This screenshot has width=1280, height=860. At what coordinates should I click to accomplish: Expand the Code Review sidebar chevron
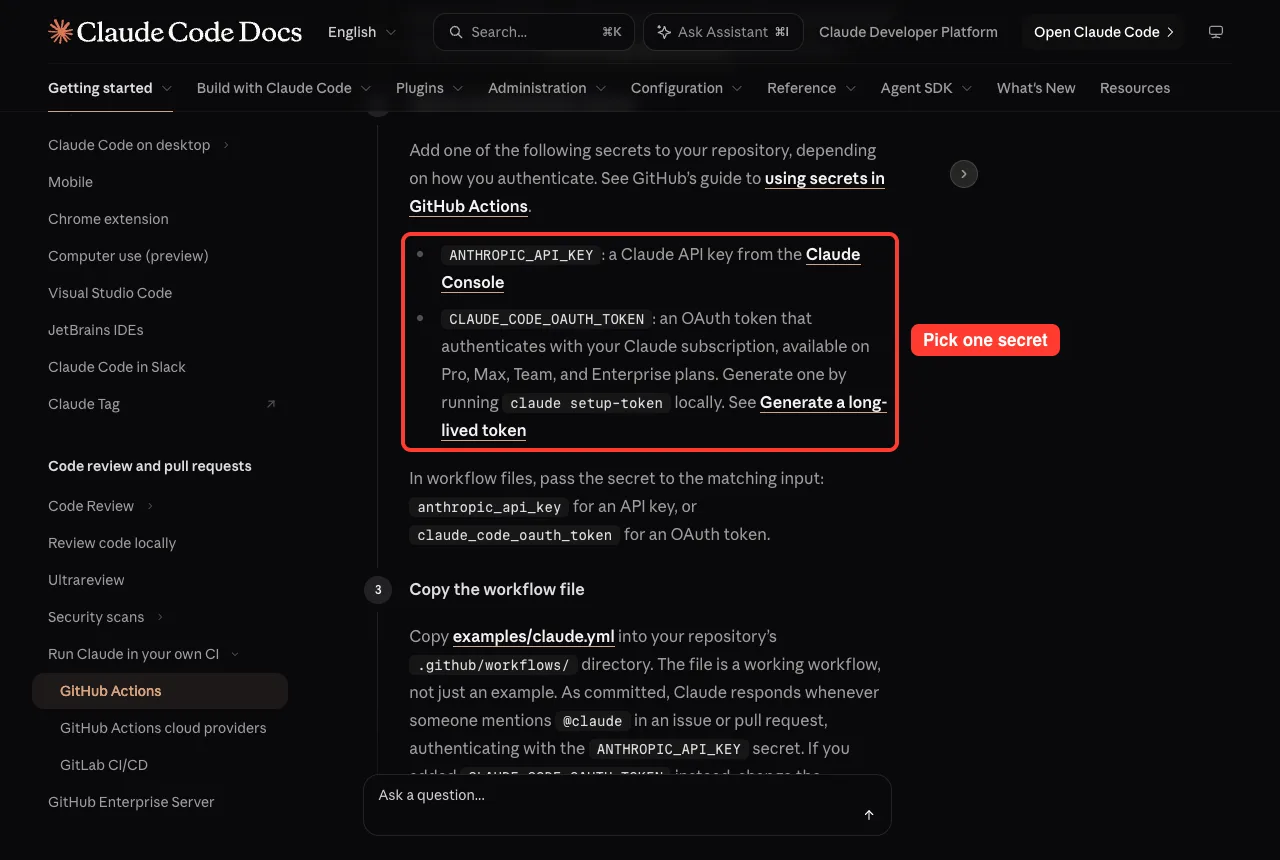[150, 506]
